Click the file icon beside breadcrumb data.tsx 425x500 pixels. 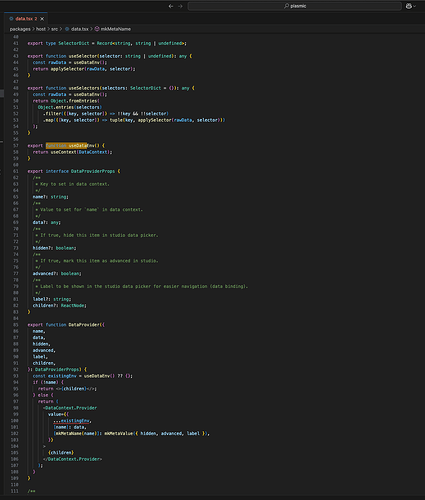coord(67,29)
